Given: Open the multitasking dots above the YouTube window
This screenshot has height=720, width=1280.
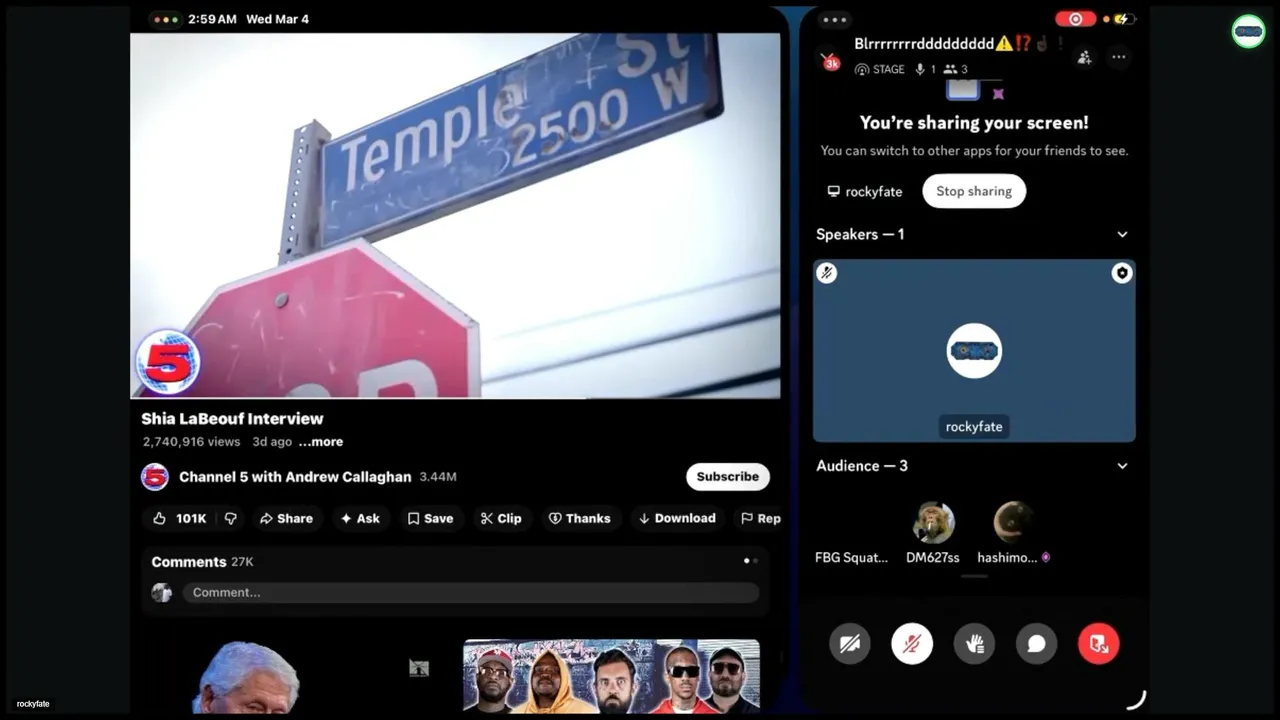Looking at the screenshot, I should coord(165,19).
